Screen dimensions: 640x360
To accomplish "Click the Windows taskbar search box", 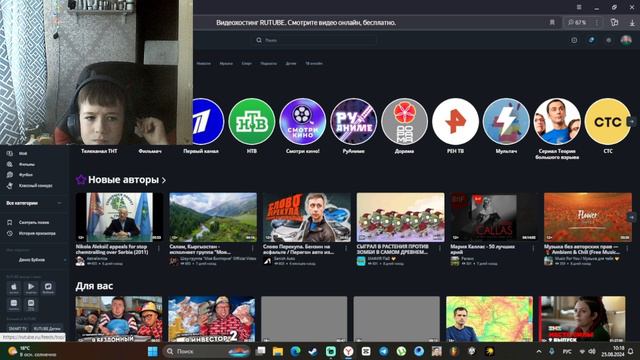I will (207, 351).
